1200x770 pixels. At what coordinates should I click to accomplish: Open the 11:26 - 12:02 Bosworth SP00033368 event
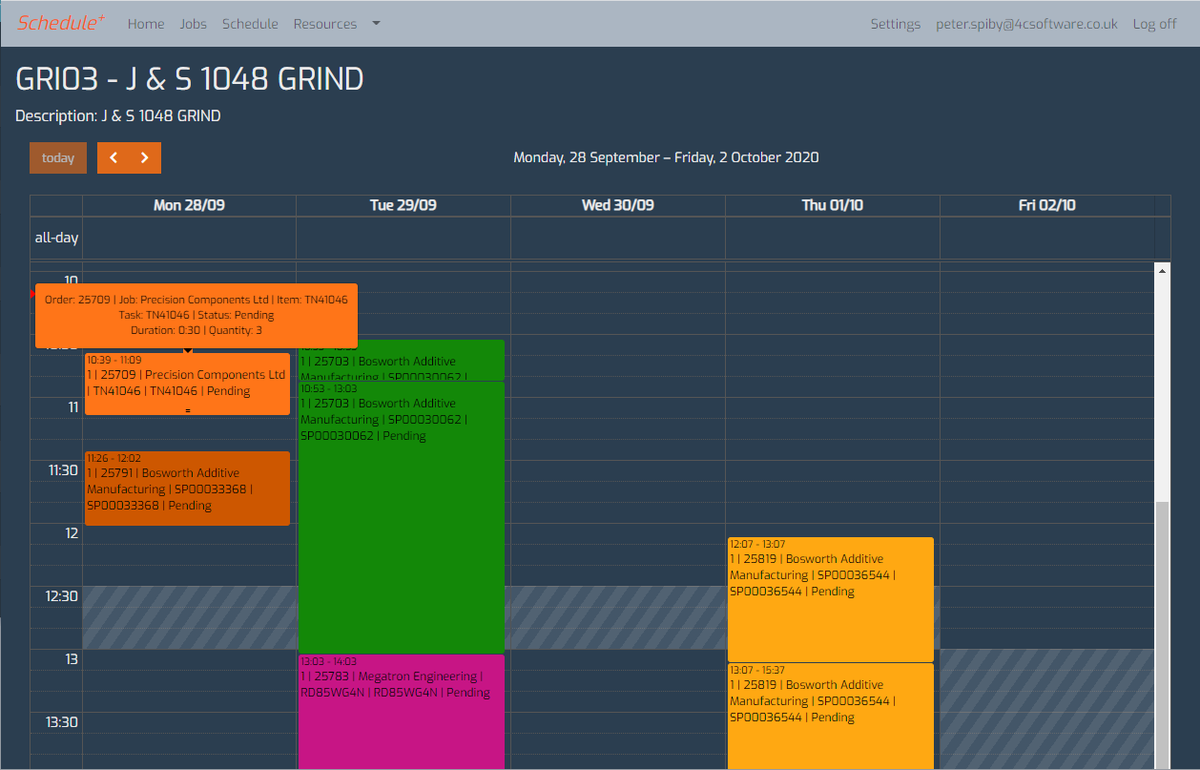pos(187,488)
